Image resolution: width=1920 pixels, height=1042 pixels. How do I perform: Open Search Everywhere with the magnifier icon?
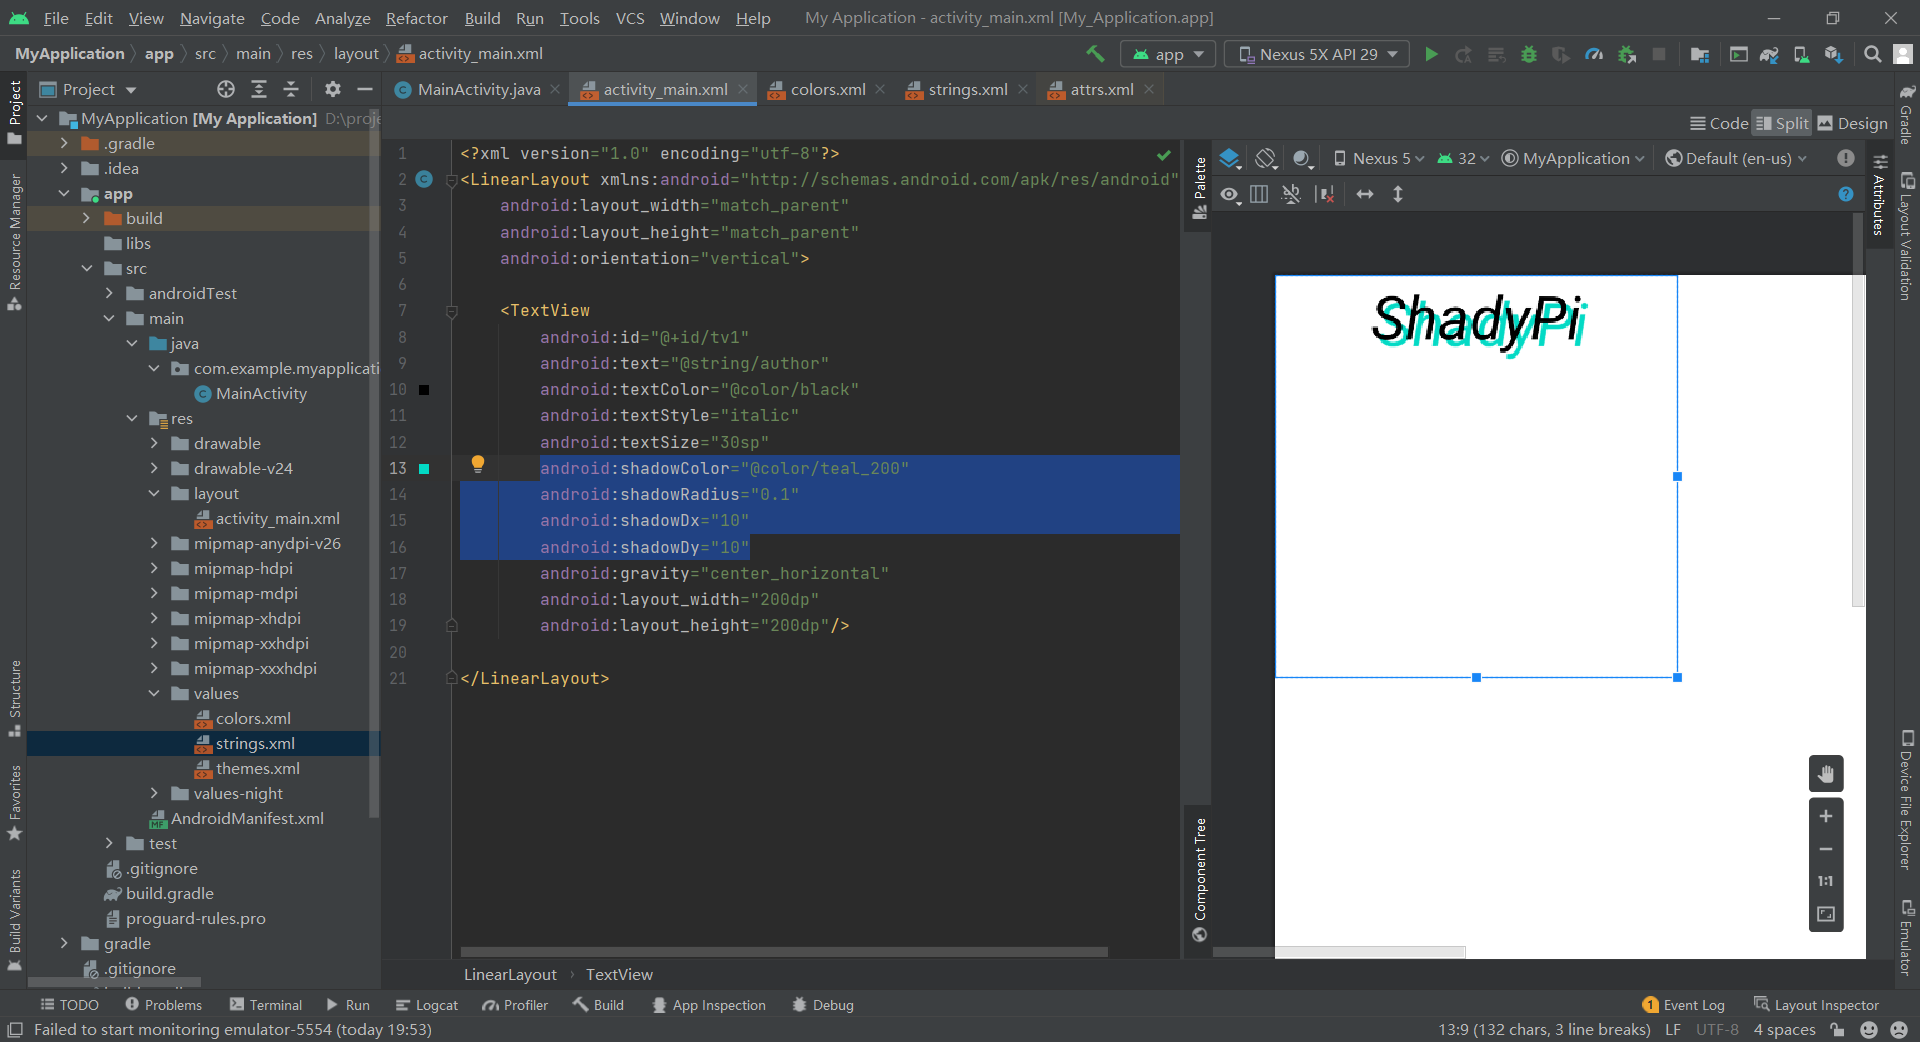pyautogui.click(x=1871, y=54)
